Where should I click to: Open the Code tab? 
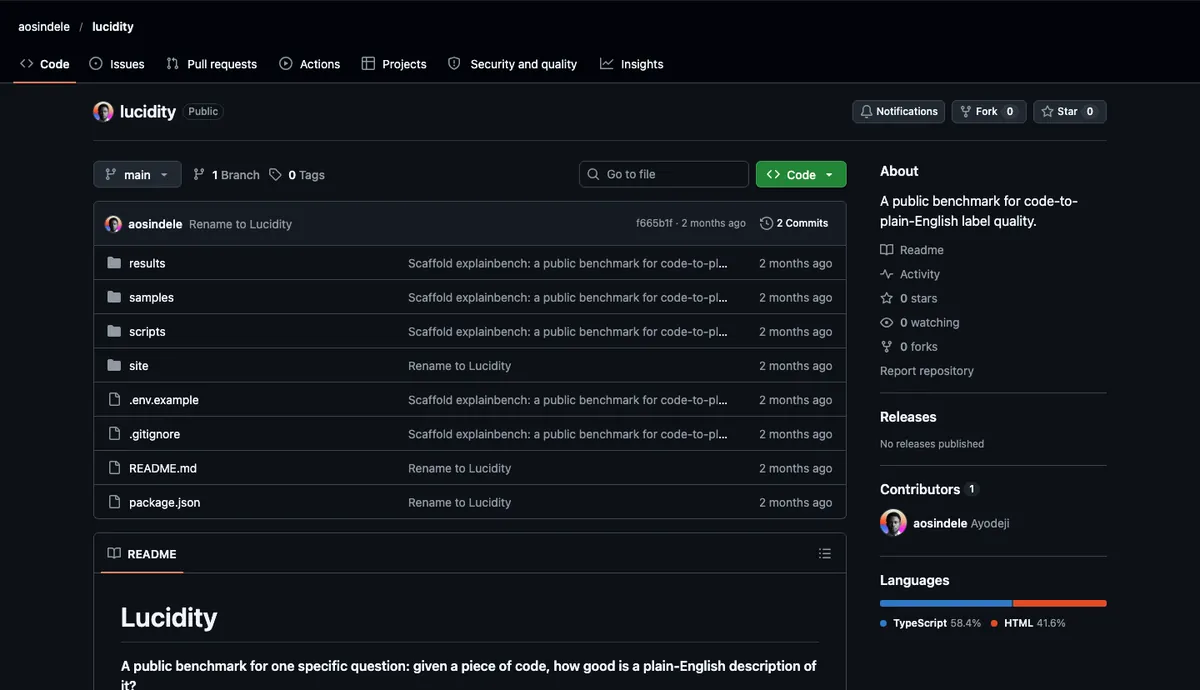pyautogui.click(x=45, y=64)
